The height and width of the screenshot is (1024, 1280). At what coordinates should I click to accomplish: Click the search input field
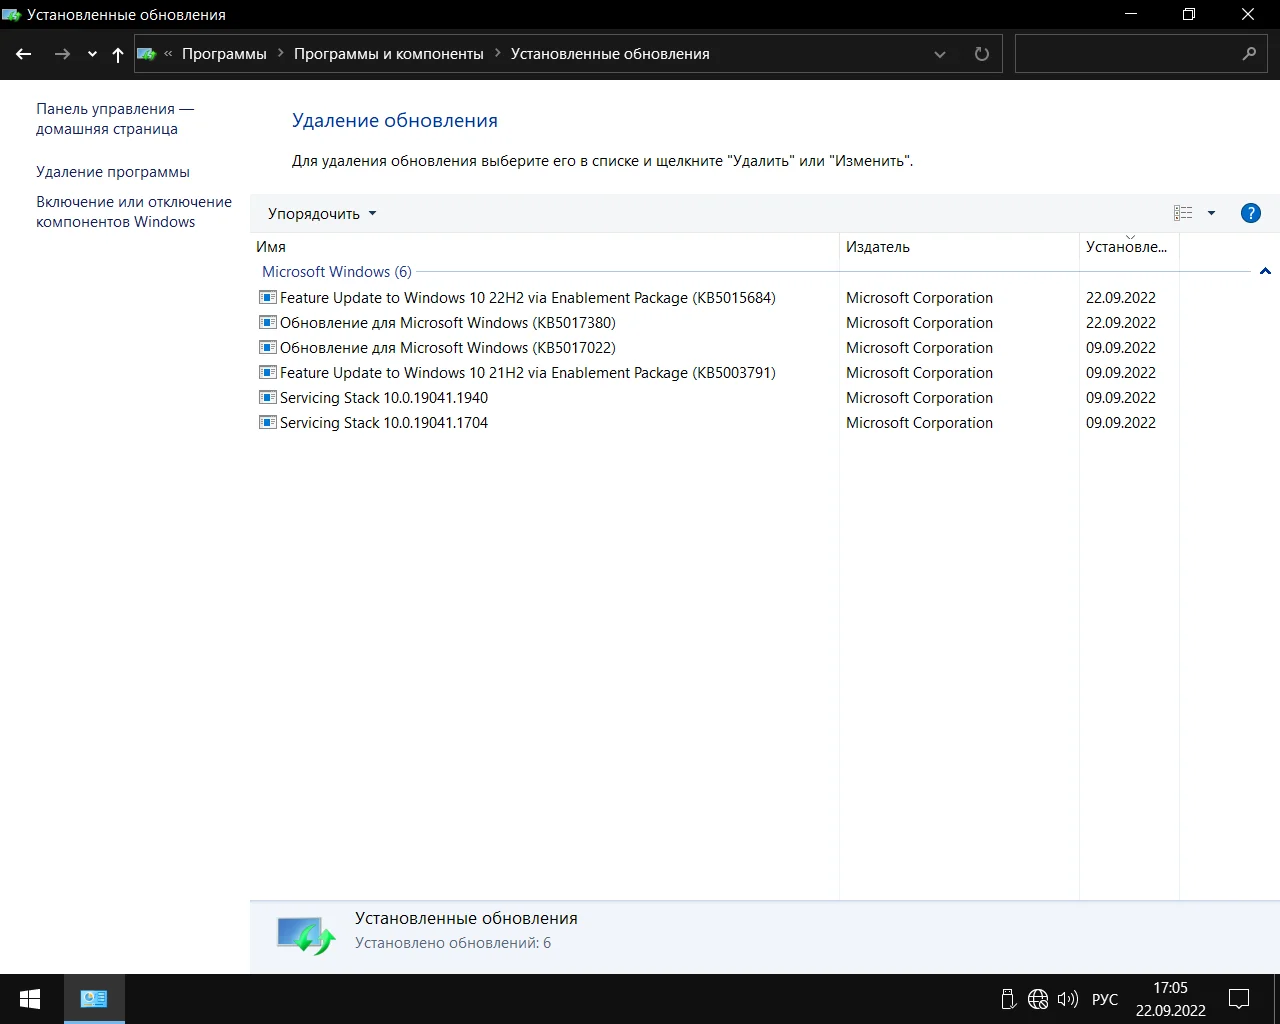[1127, 54]
